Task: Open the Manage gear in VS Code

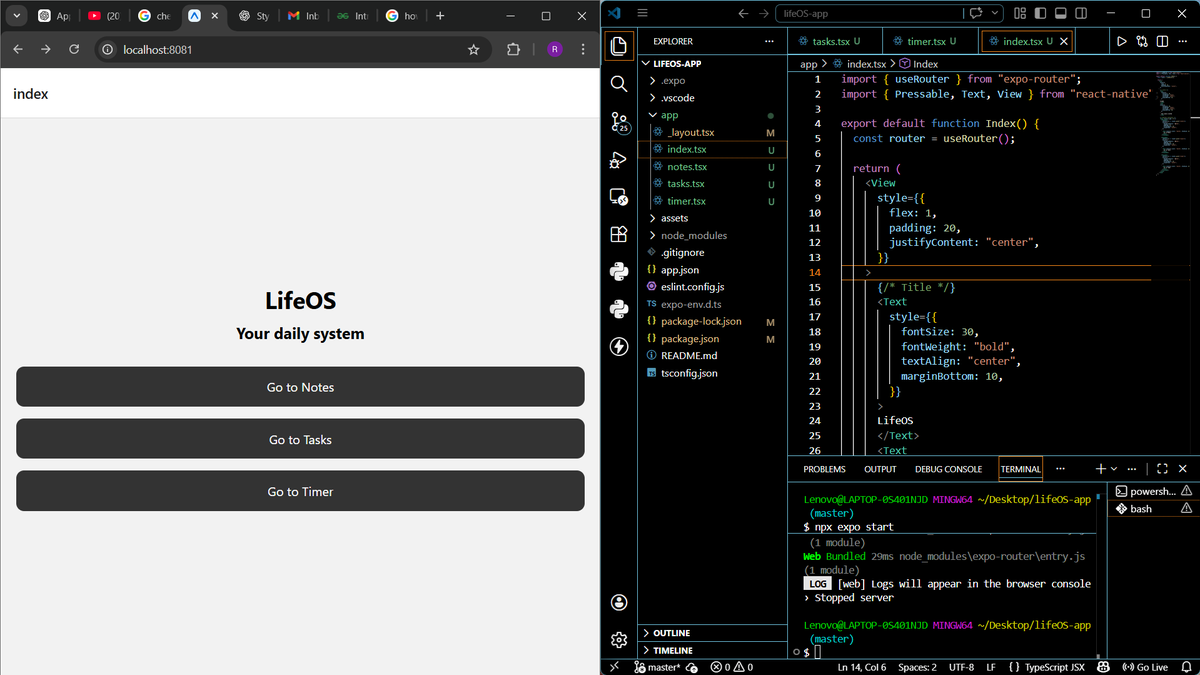Action: (619, 639)
